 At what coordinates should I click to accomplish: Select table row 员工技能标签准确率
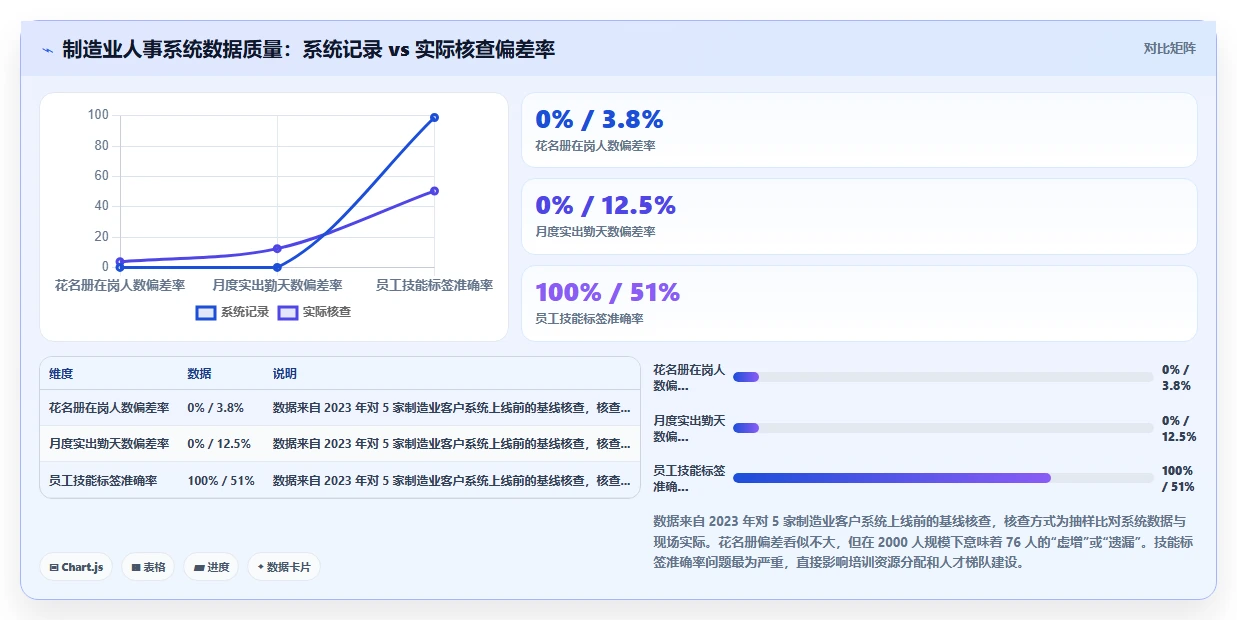pos(340,480)
